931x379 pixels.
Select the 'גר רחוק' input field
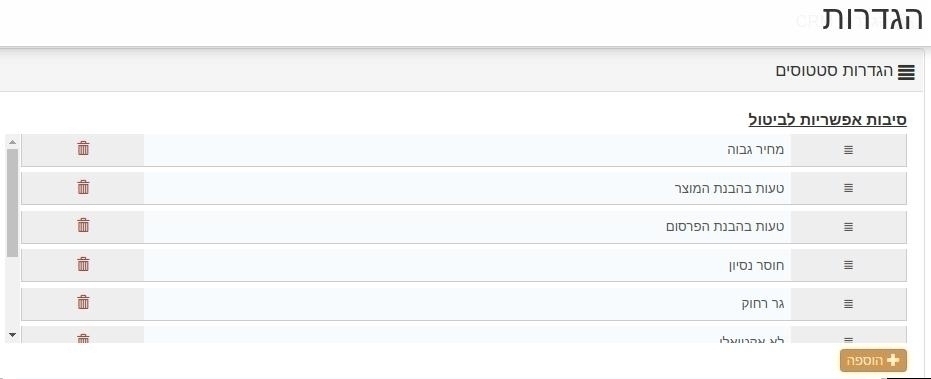click(x=467, y=304)
